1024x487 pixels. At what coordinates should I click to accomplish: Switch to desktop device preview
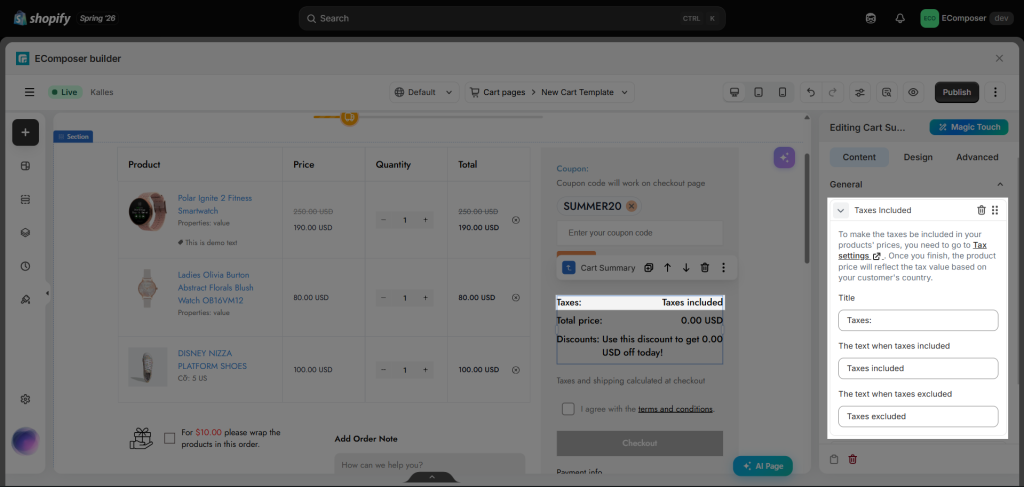tap(734, 92)
